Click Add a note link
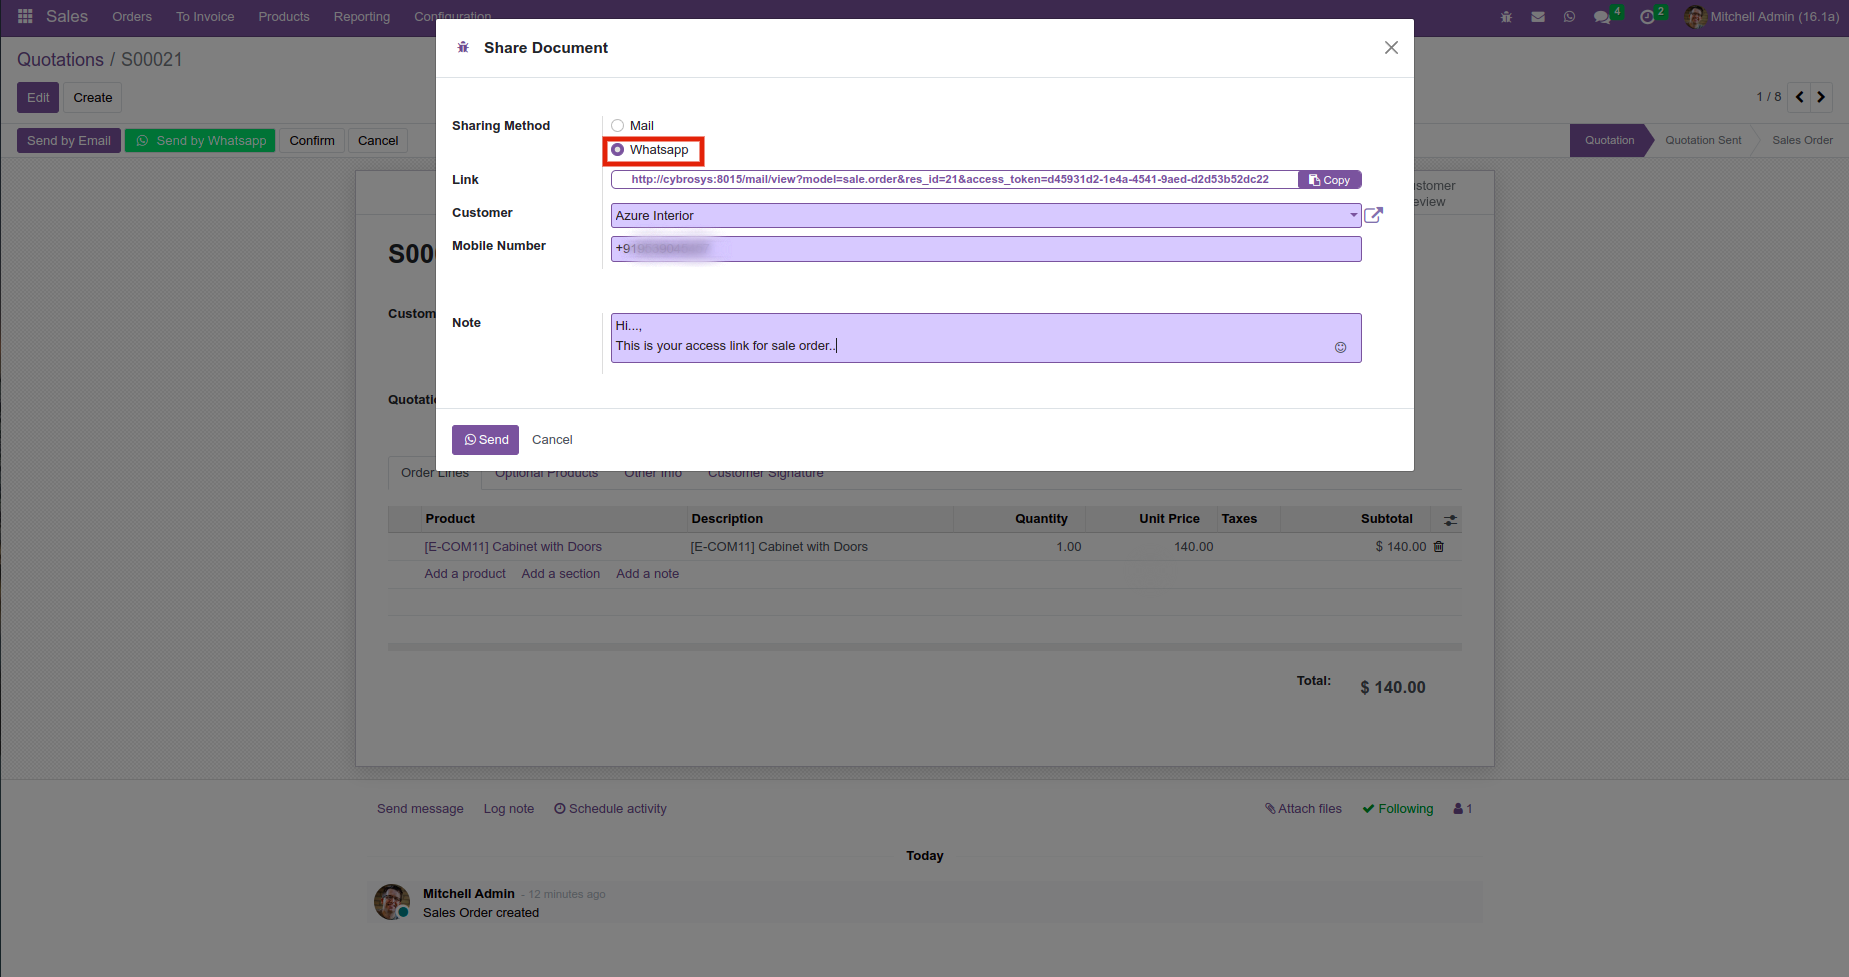The image size is (1849, 977). (648, 574)
